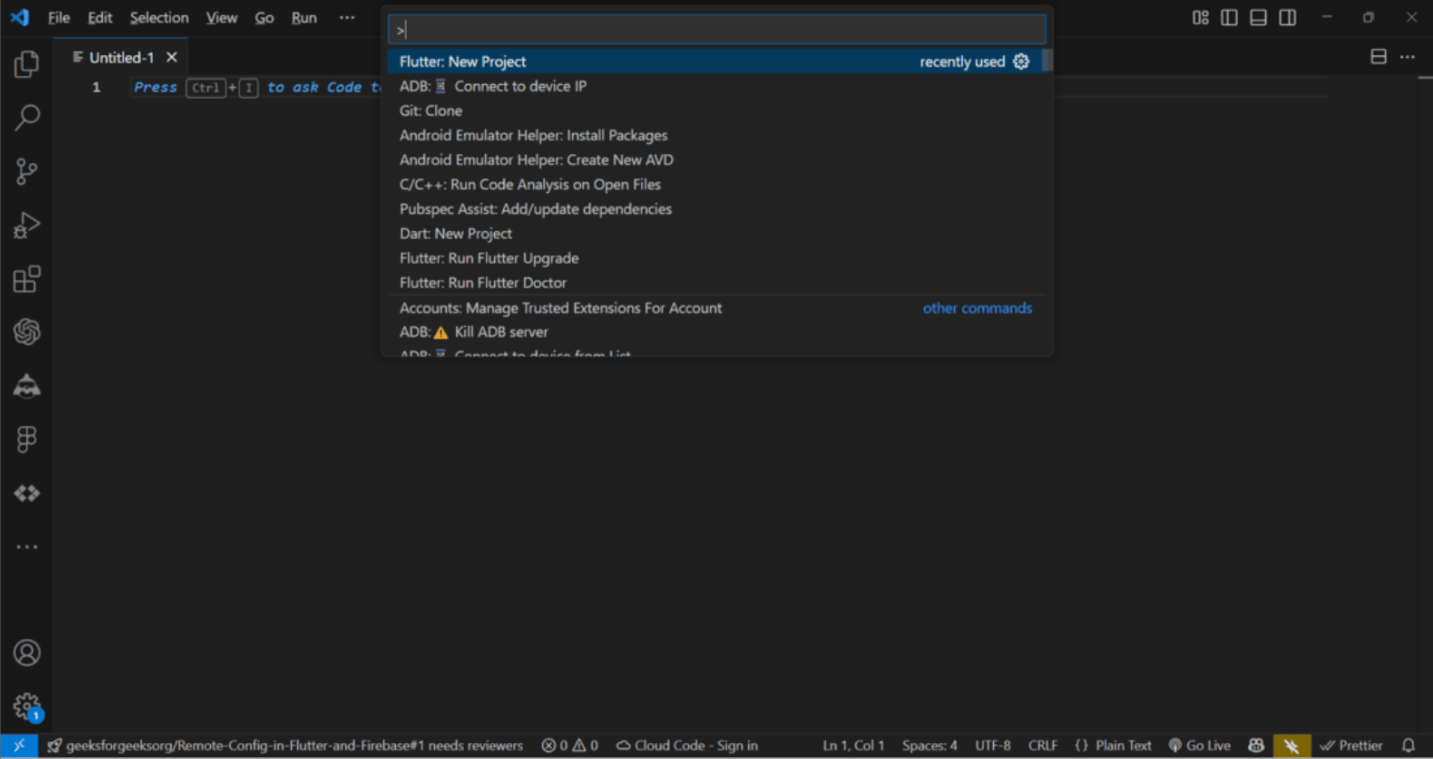Open Problems via errors and warnings count
Image resolution: width=1433 pixels, height=759 pixels.
(x=570, y=746)
